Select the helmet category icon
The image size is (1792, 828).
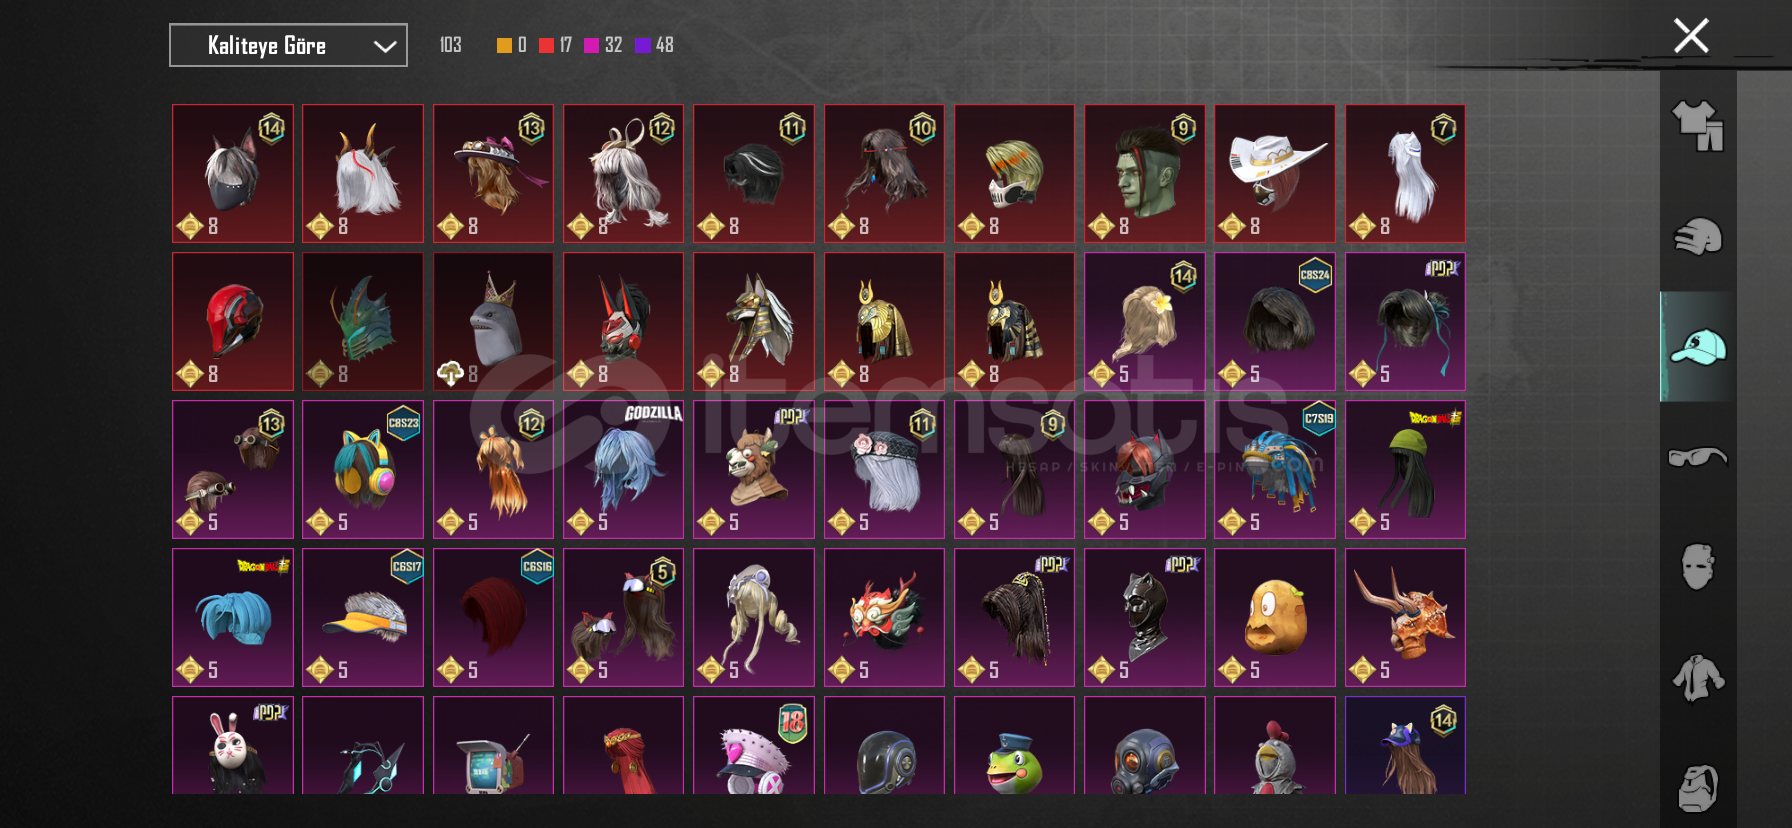pyautogui.click(x=1698, y=237)
